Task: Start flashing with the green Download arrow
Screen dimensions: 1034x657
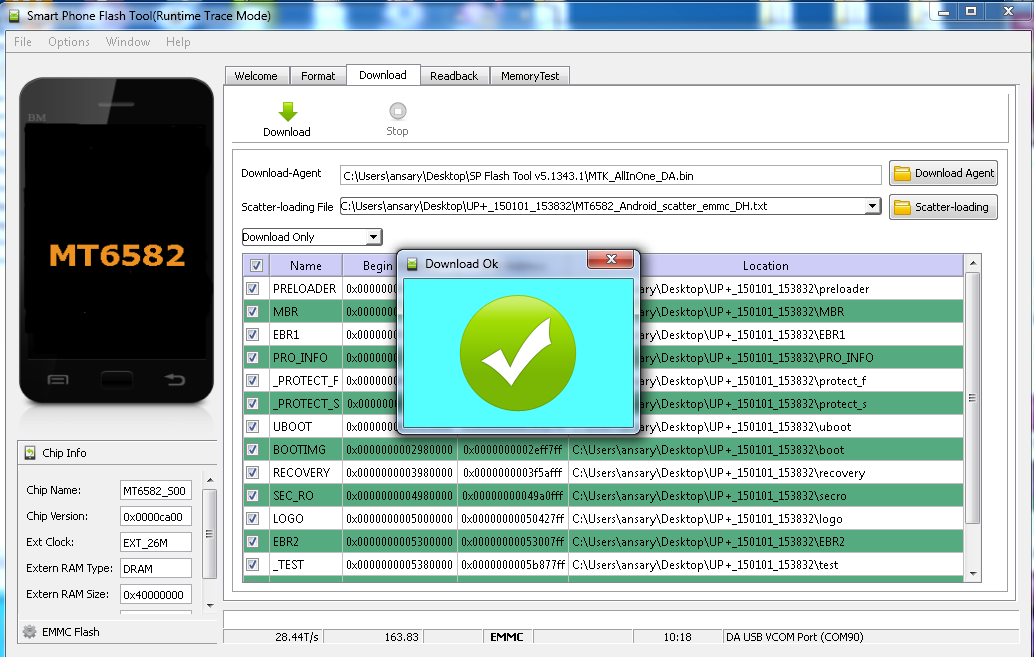Action: (288, 119)
